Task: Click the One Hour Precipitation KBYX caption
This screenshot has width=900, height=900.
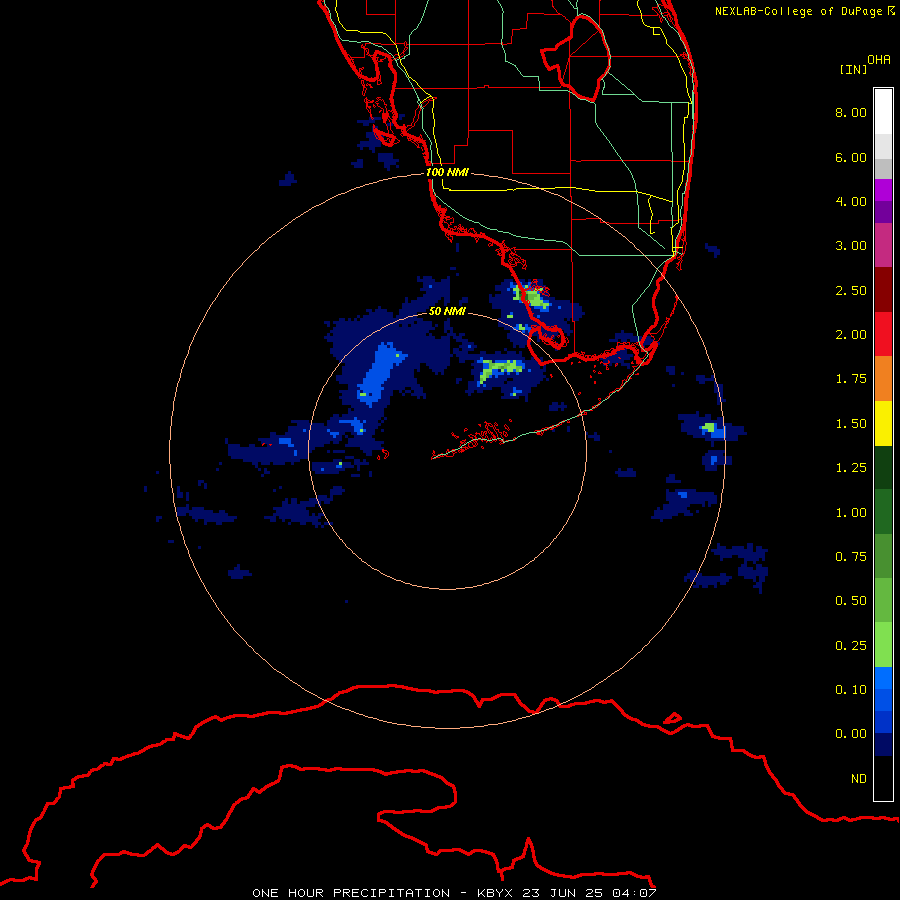Action: (454, 893)
